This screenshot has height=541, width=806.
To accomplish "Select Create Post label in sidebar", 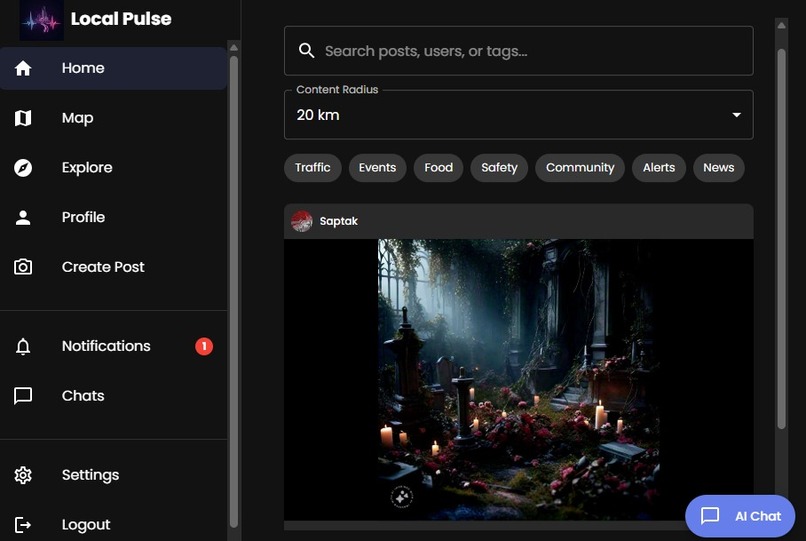I will coord(103,267).
